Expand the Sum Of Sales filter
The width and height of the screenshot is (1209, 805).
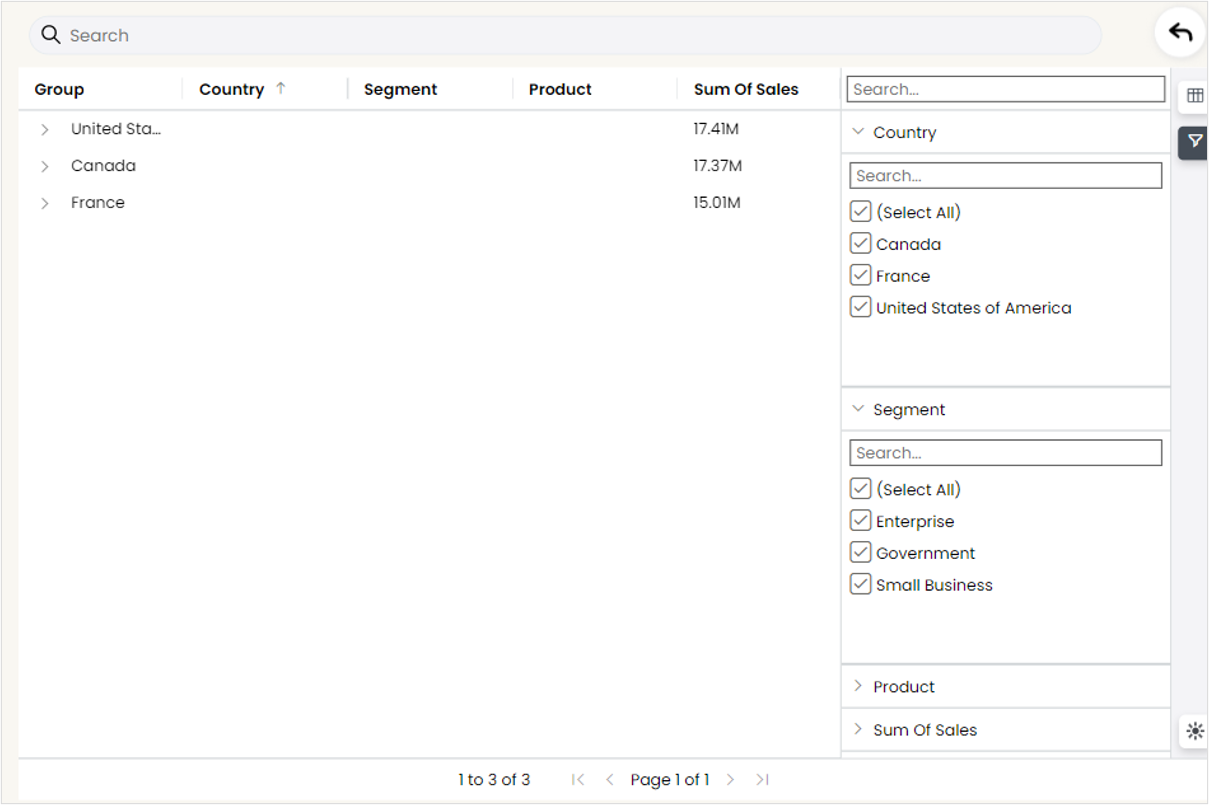point(858,729)
